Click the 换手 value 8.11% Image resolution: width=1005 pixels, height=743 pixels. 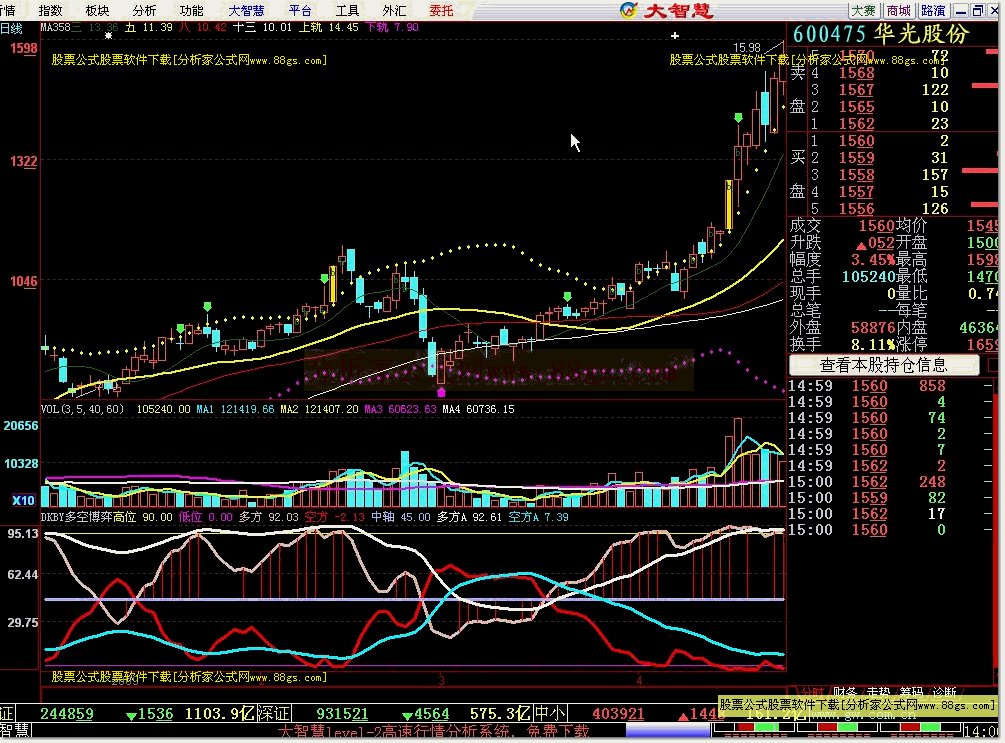coord(873,344)
